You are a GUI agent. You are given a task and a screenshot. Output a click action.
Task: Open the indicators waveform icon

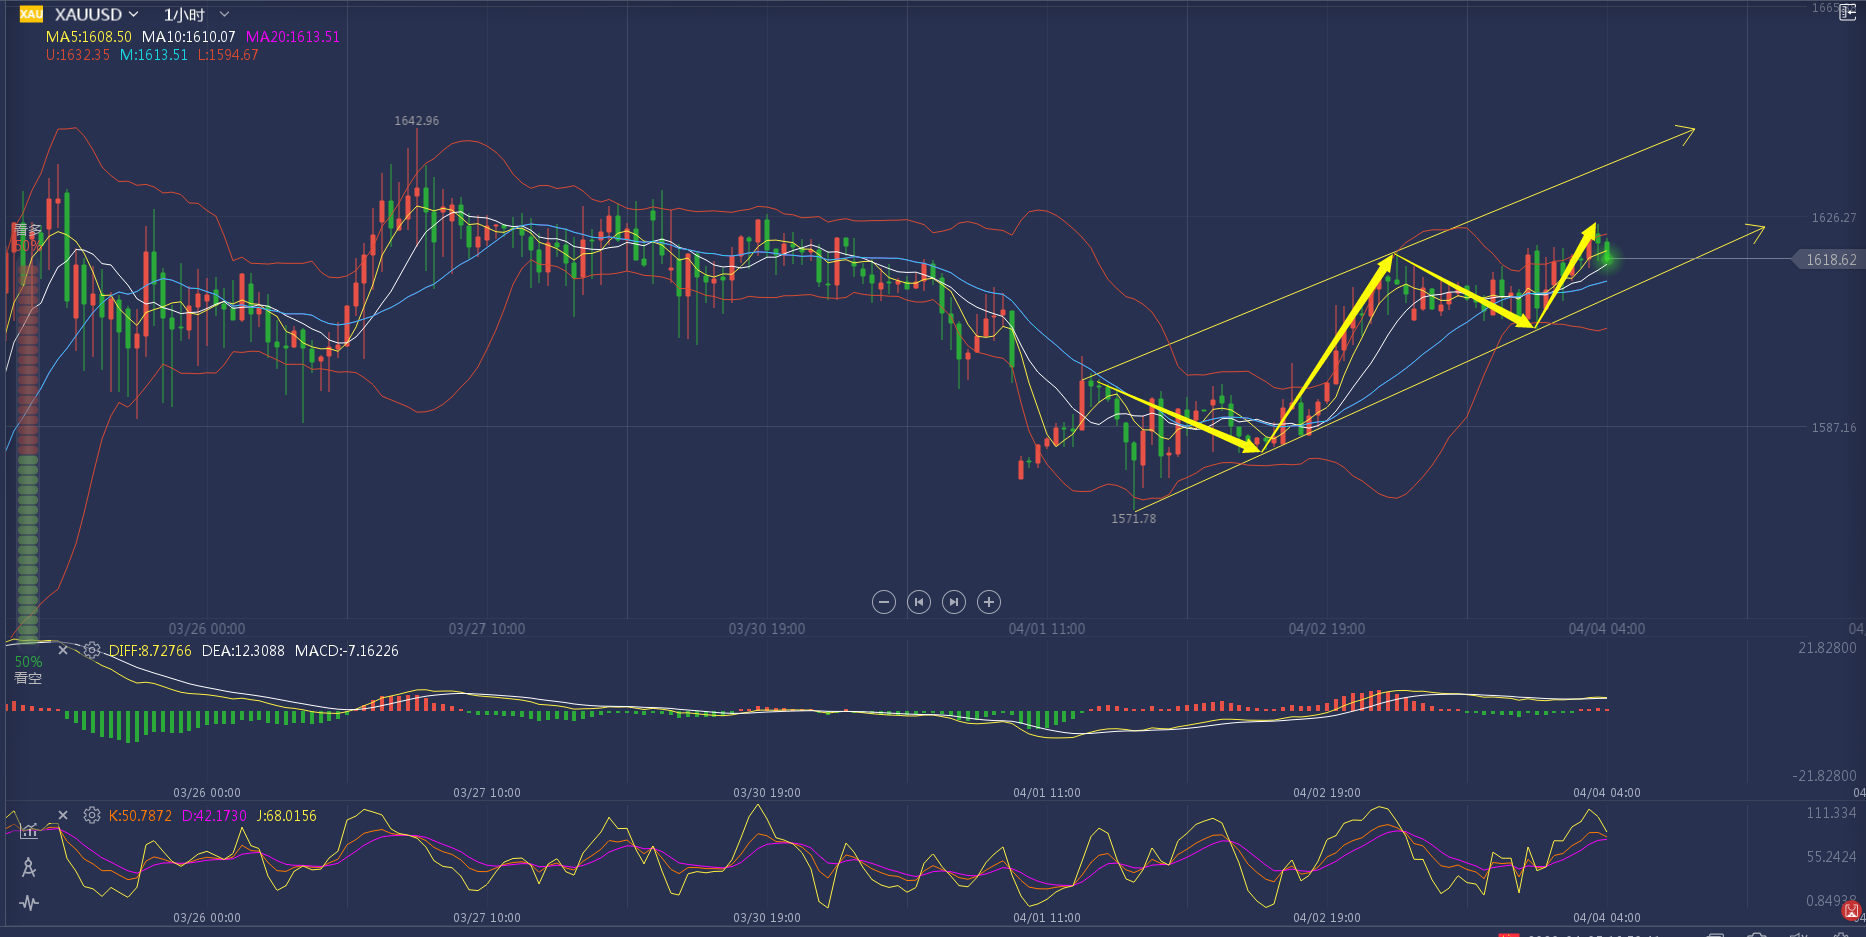[29, 903]
